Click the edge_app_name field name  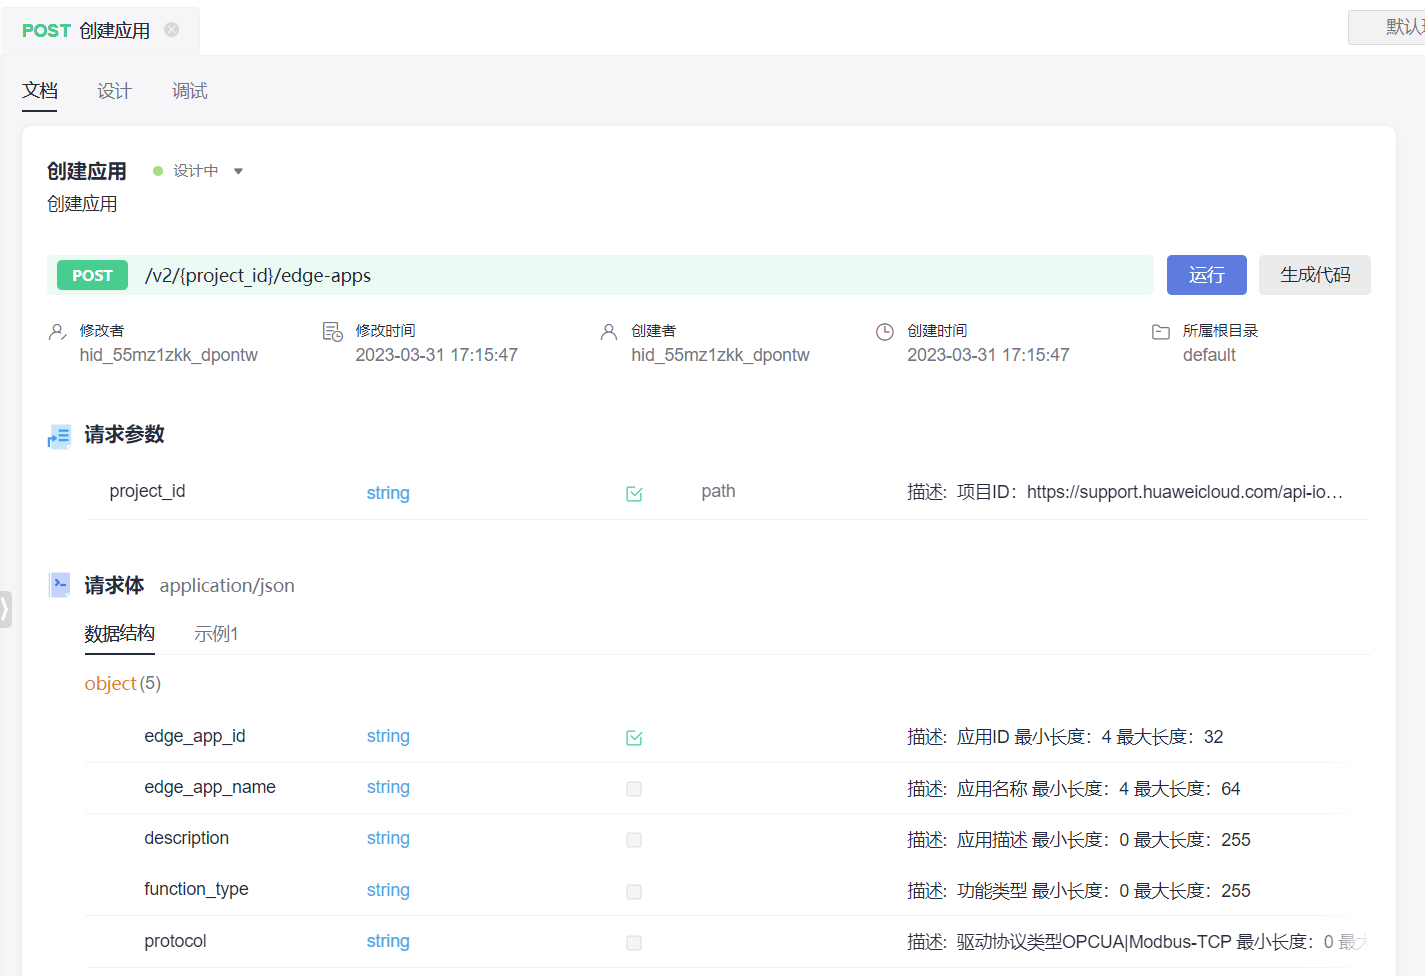pos(210,787)
